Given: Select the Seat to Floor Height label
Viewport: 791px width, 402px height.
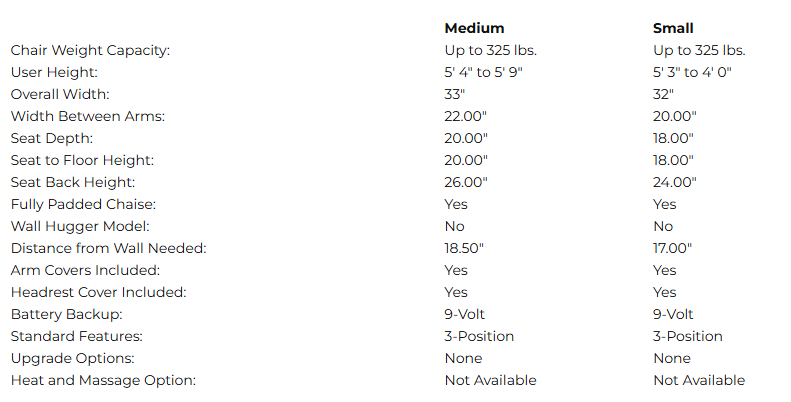Looking at the screenshot, I should (x=82, y=160).
